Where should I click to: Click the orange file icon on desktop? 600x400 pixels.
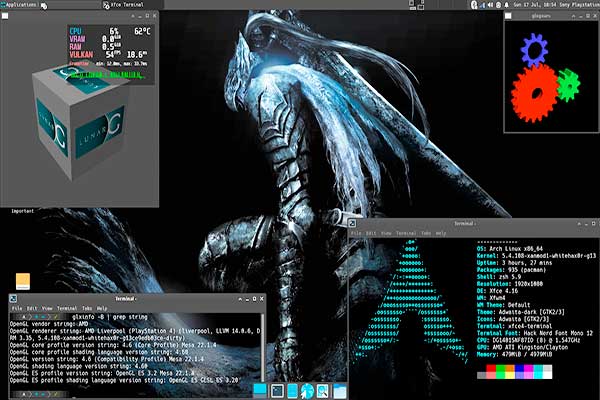[x=22, y=281]
